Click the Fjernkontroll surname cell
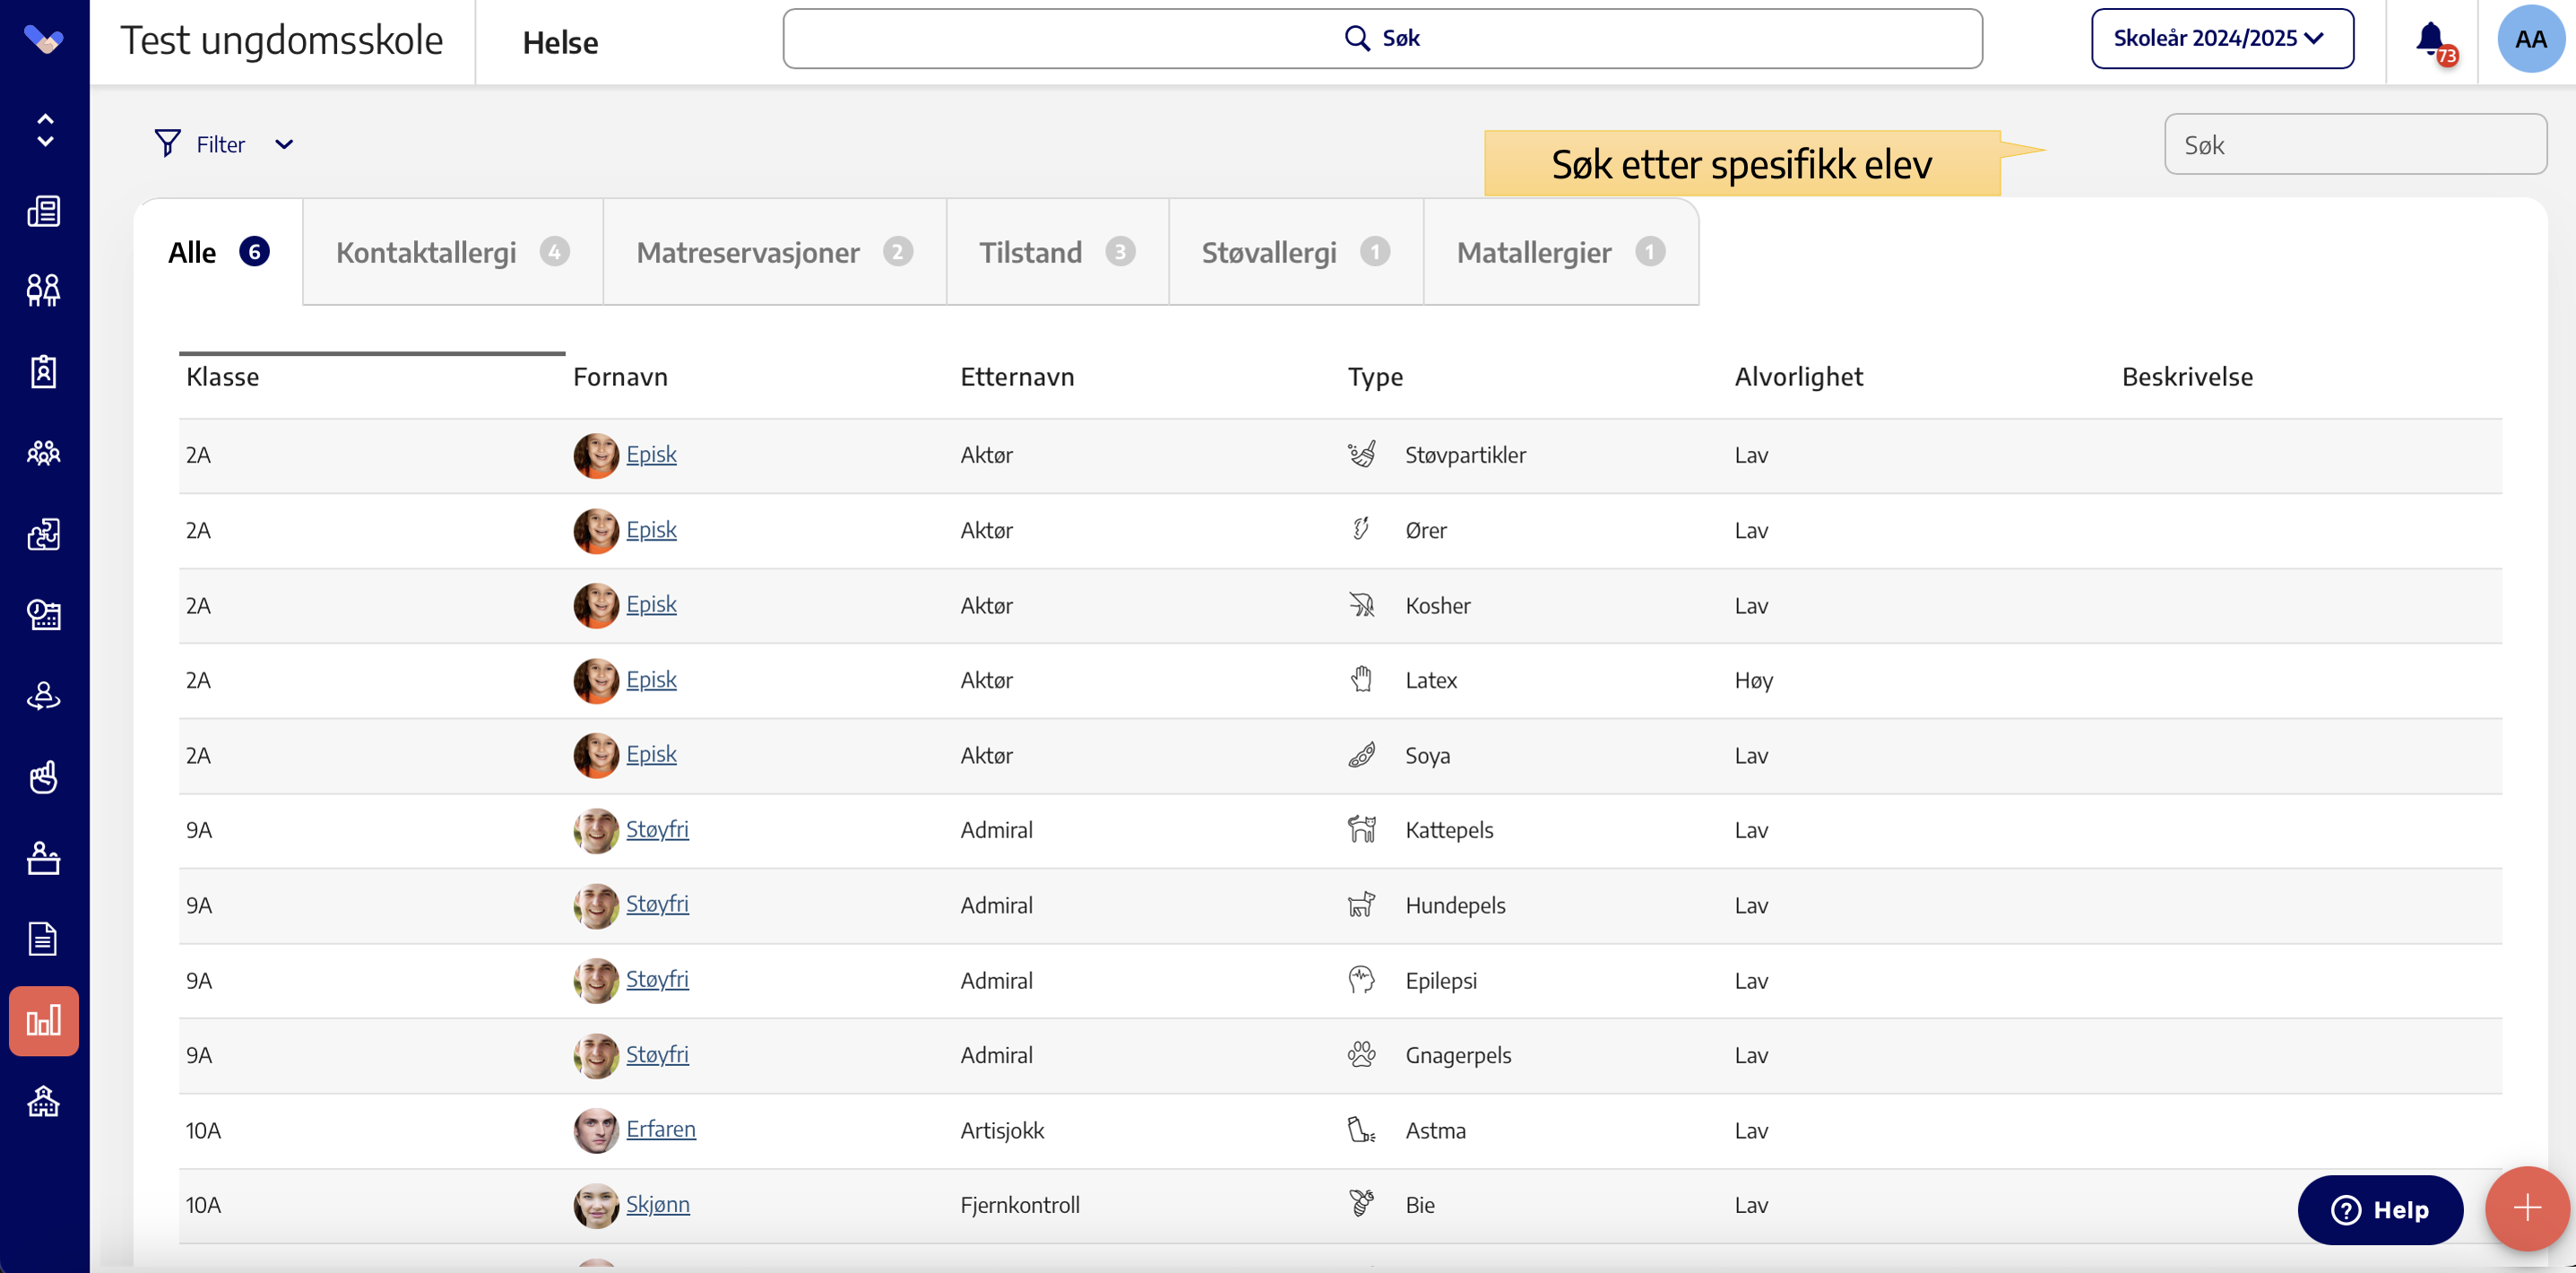Image resolution: width=2576 pixels, height=1273 pixels. (x=1020, y=1205)
